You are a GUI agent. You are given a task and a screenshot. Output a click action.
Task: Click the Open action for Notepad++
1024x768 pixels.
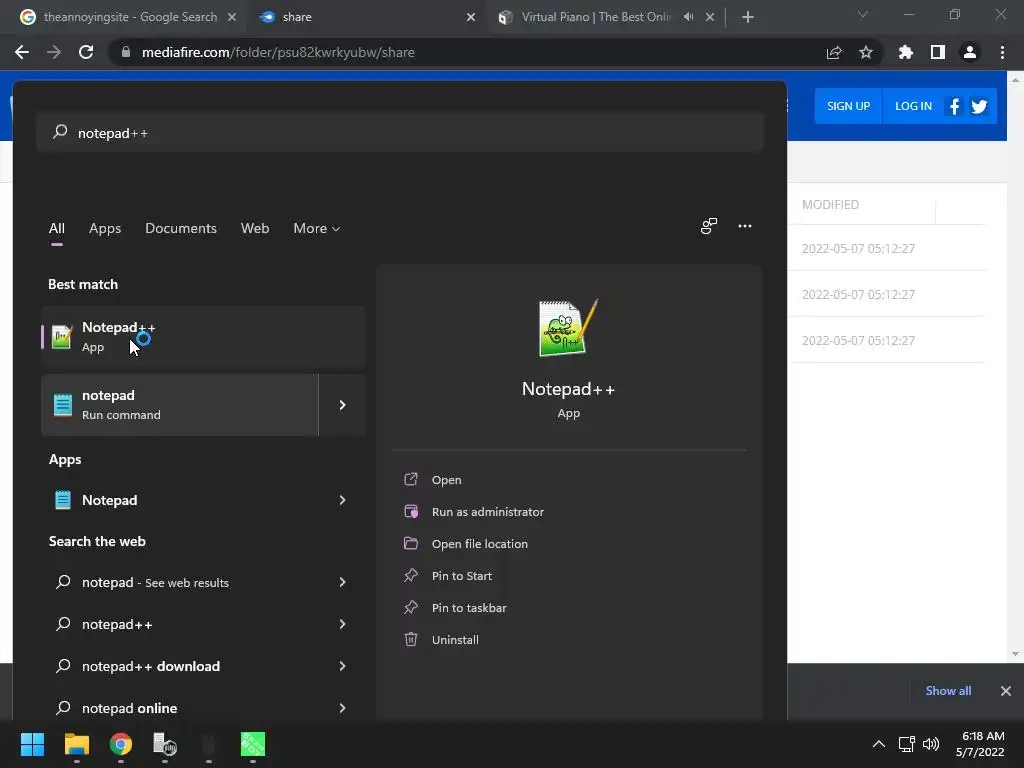pos(447,480)
